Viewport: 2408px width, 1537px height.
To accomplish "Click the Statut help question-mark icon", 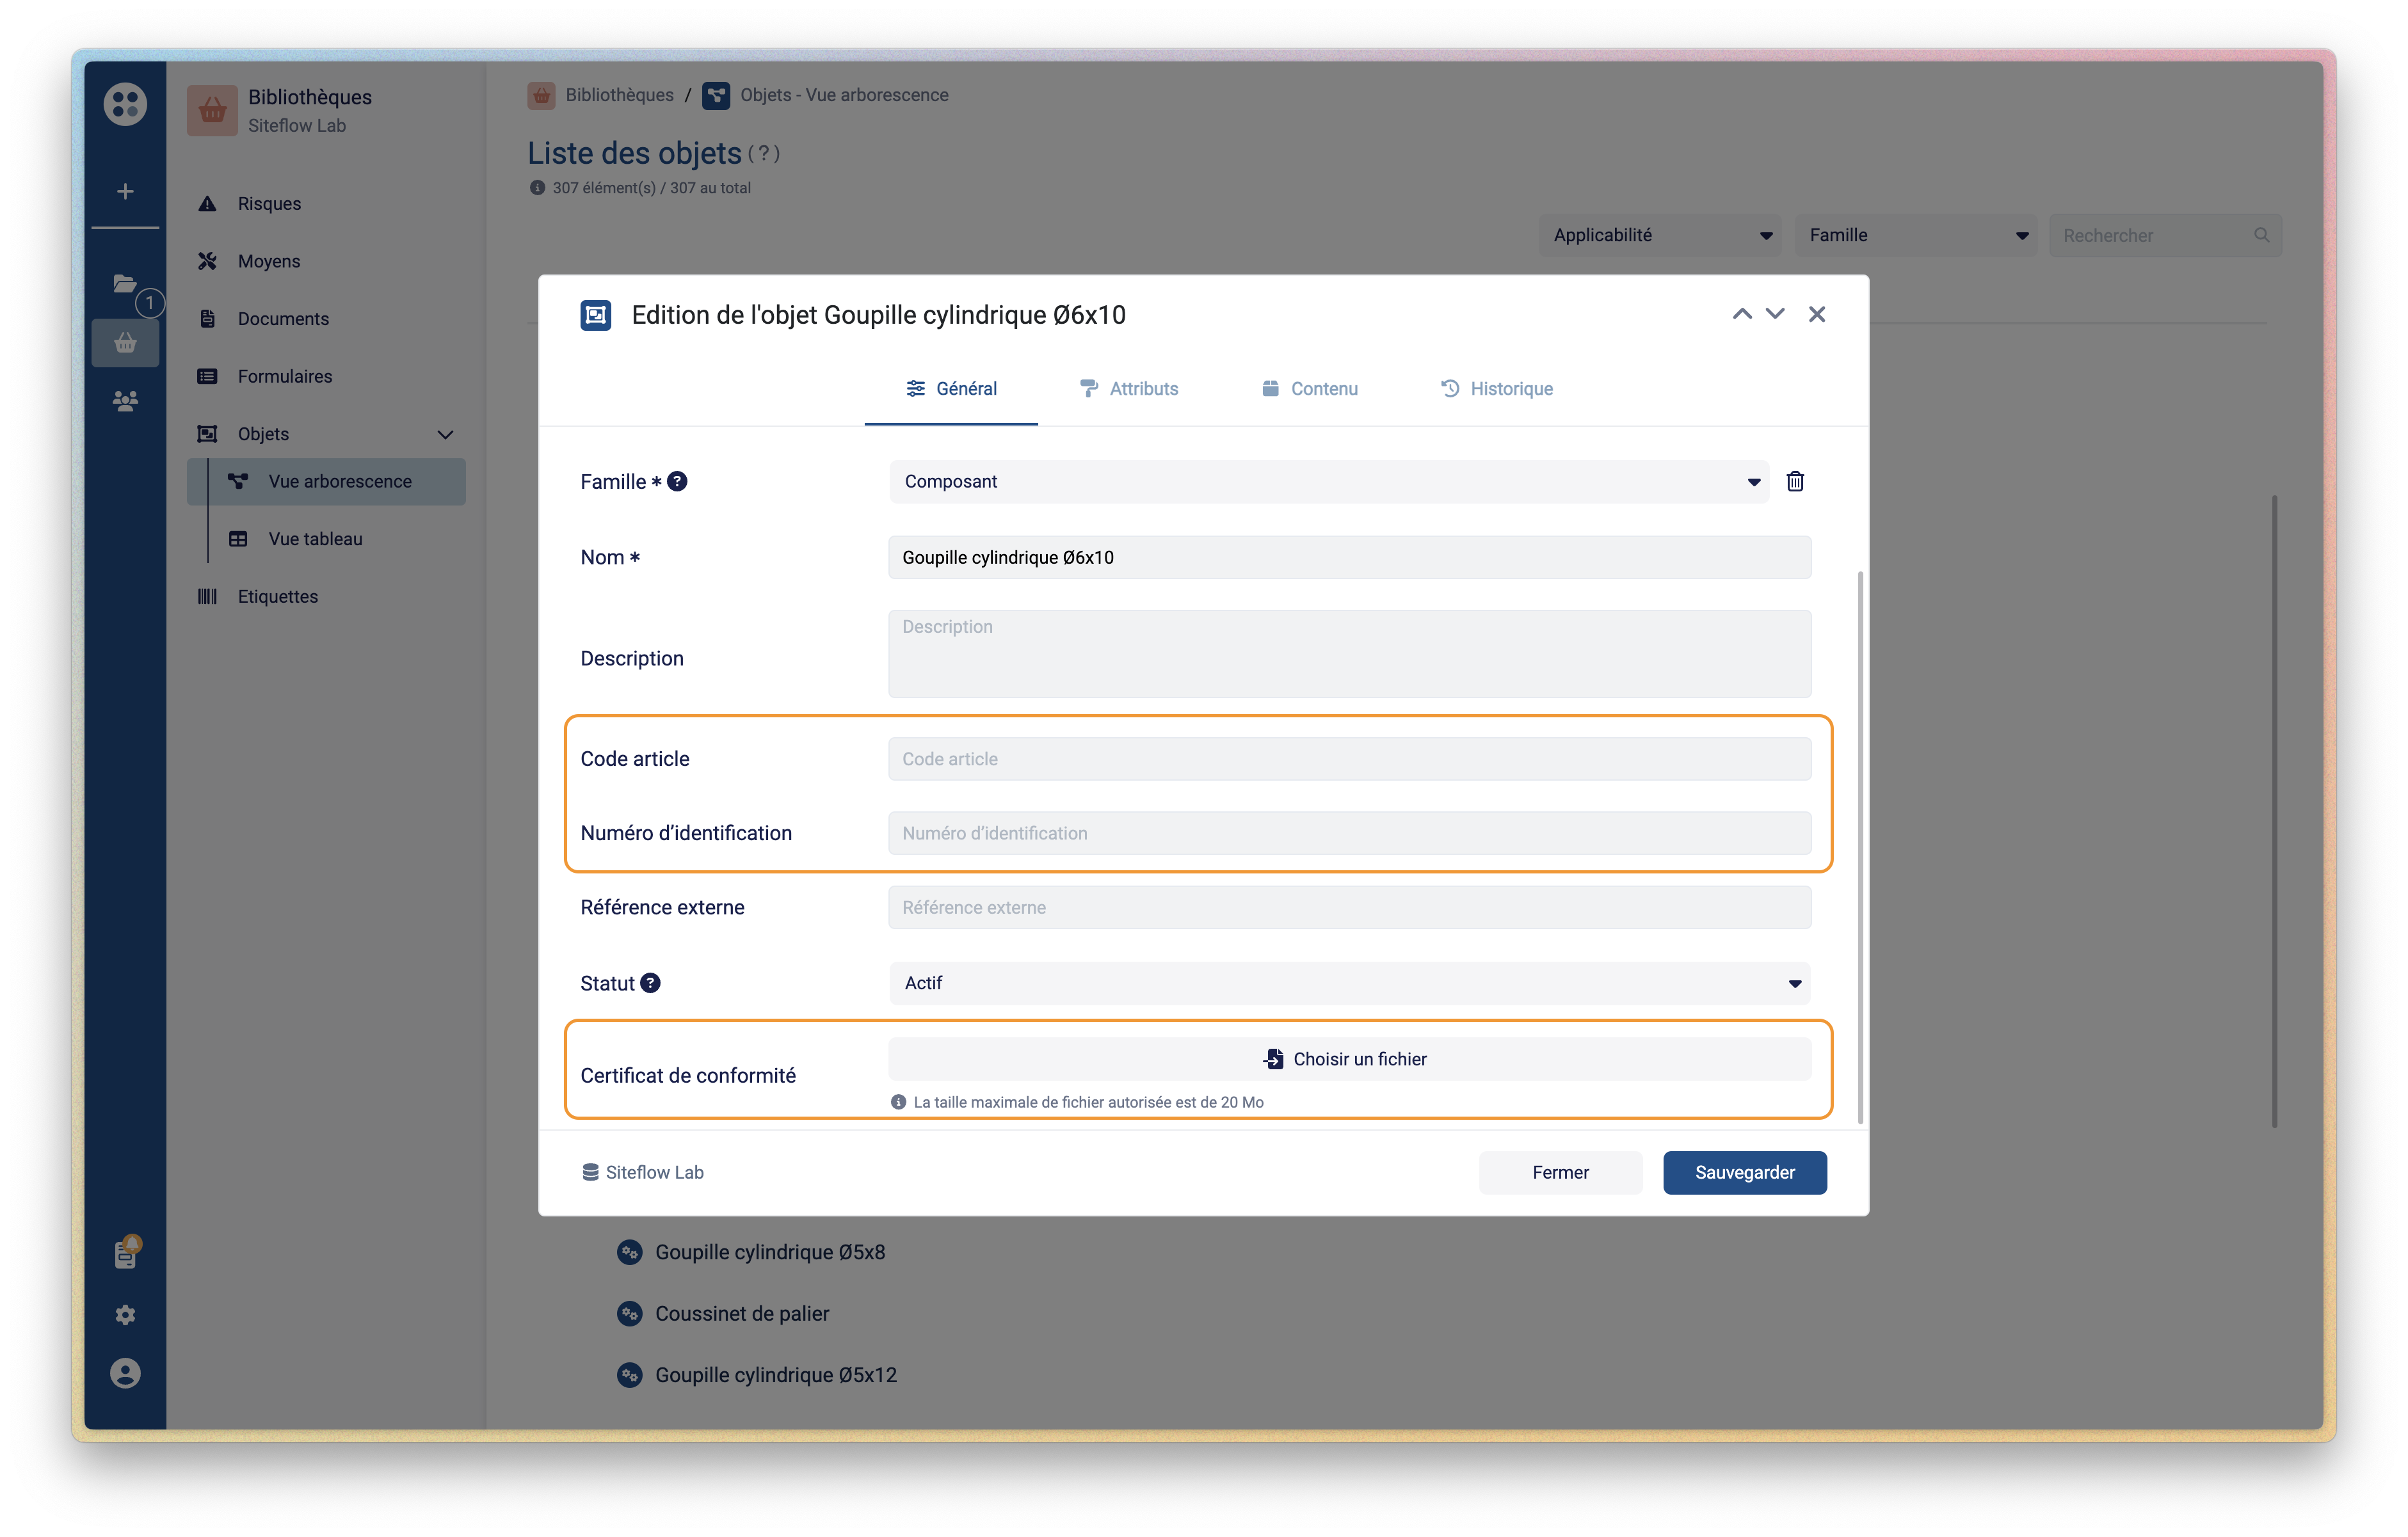I will [x=650, y=983].
